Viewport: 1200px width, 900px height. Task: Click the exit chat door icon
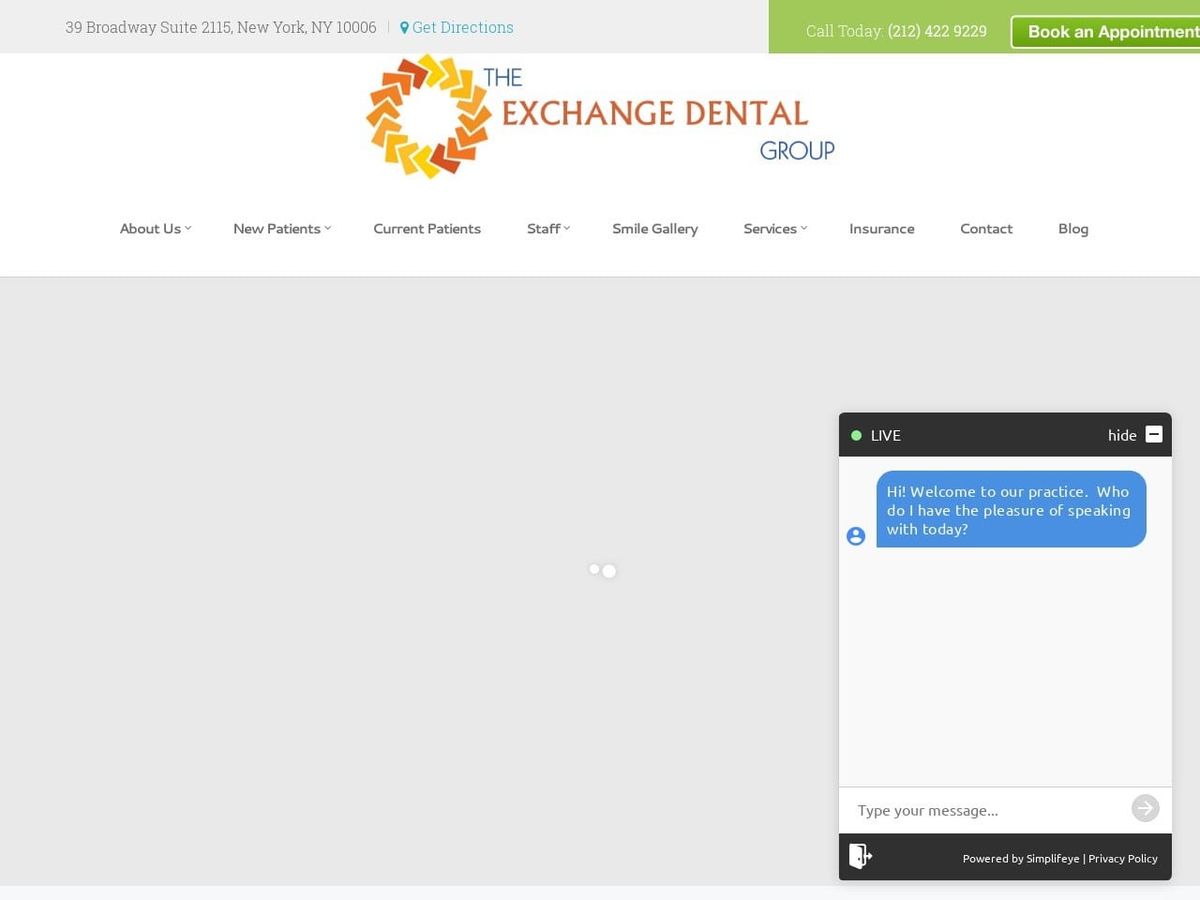click(x=860, y=856)
